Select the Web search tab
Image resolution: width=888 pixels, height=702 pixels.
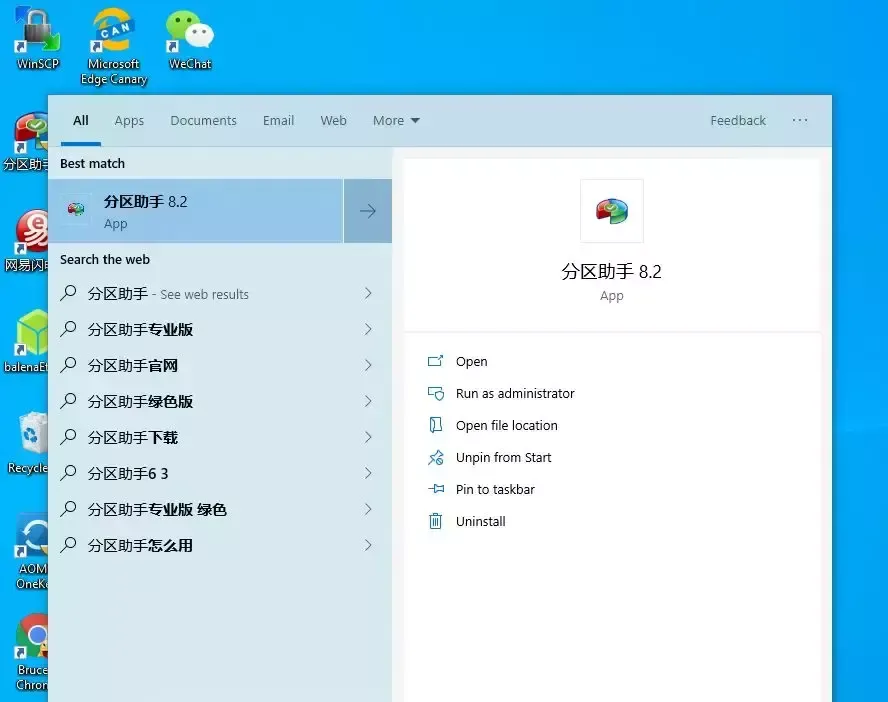333,121
